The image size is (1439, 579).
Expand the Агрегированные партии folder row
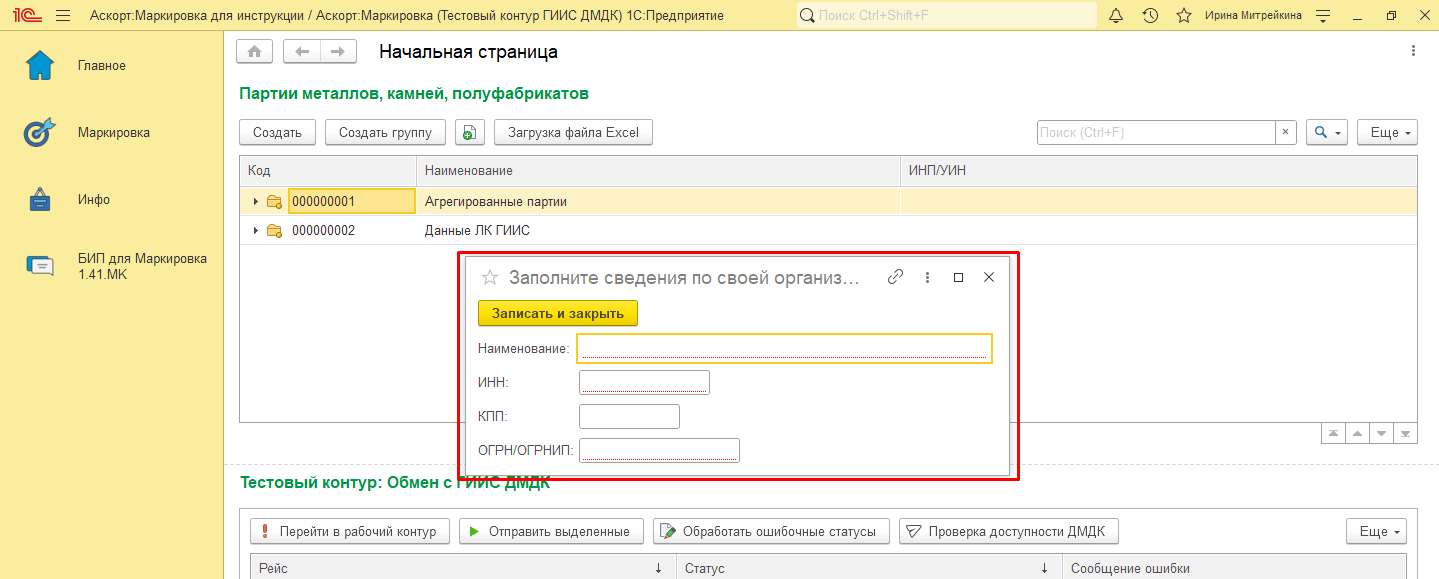[x=255, y=202]
